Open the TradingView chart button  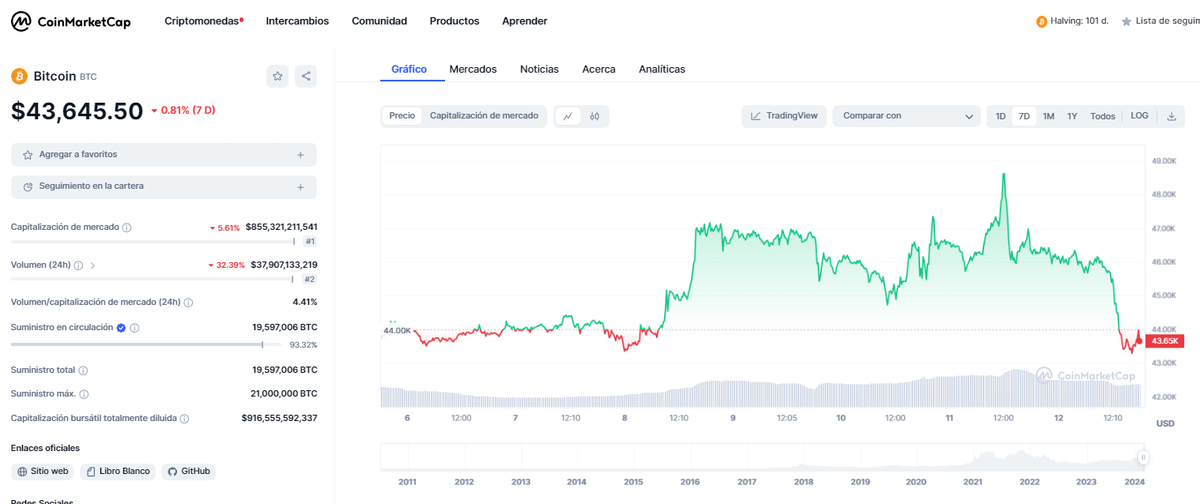pyautogui.click(x=784, y=116)
